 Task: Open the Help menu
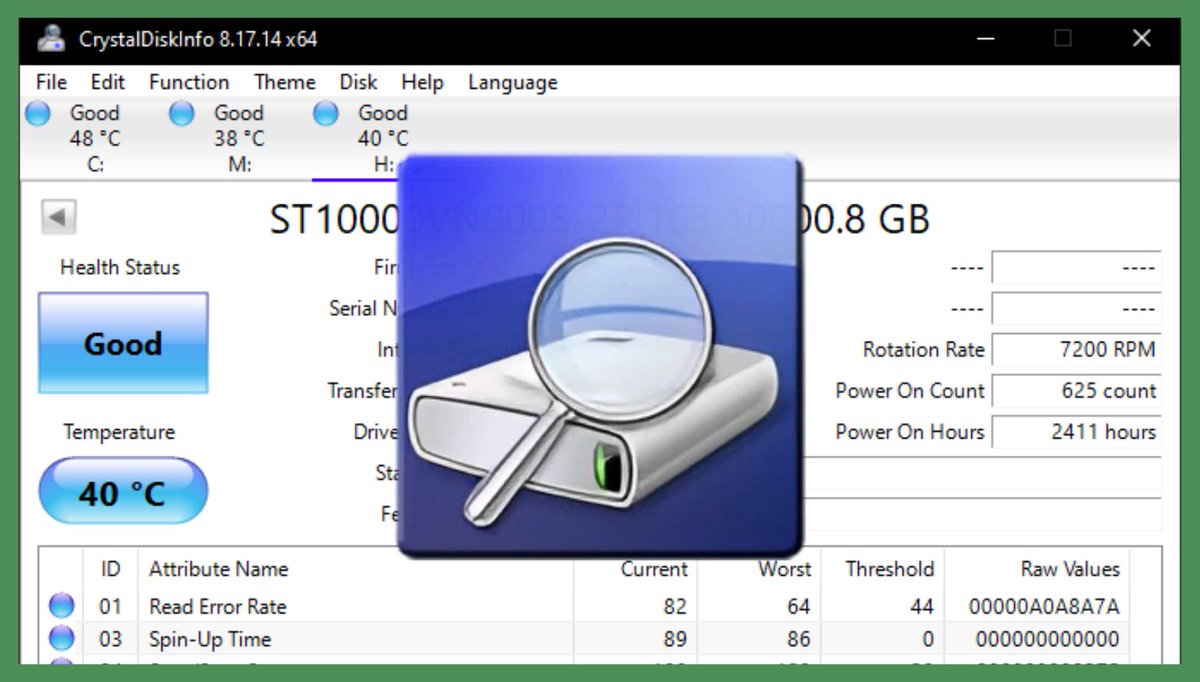pos(422,82)
